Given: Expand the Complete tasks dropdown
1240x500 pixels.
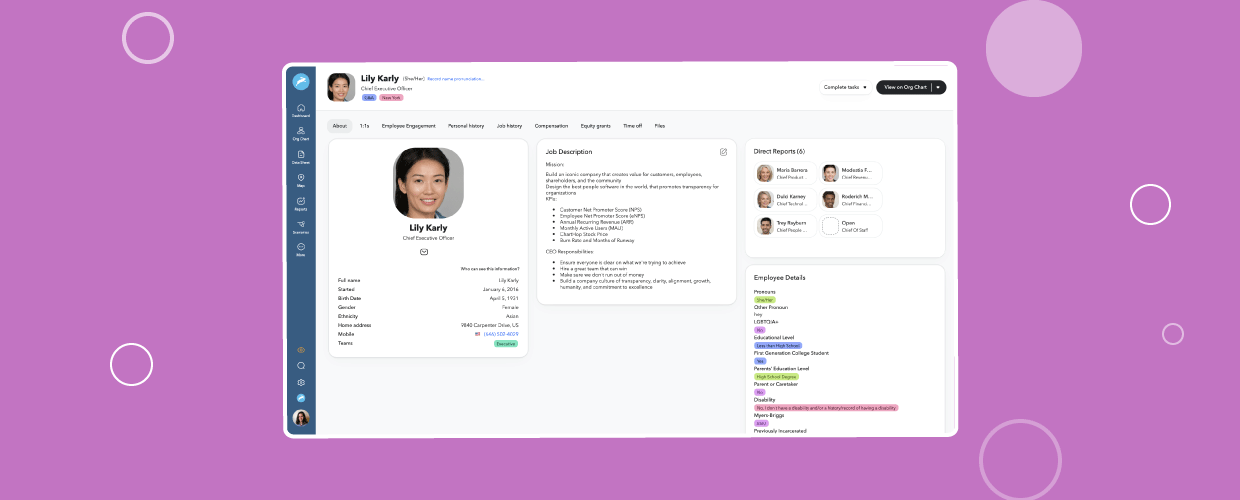Looking at the screenshot, I should (845, 87).
